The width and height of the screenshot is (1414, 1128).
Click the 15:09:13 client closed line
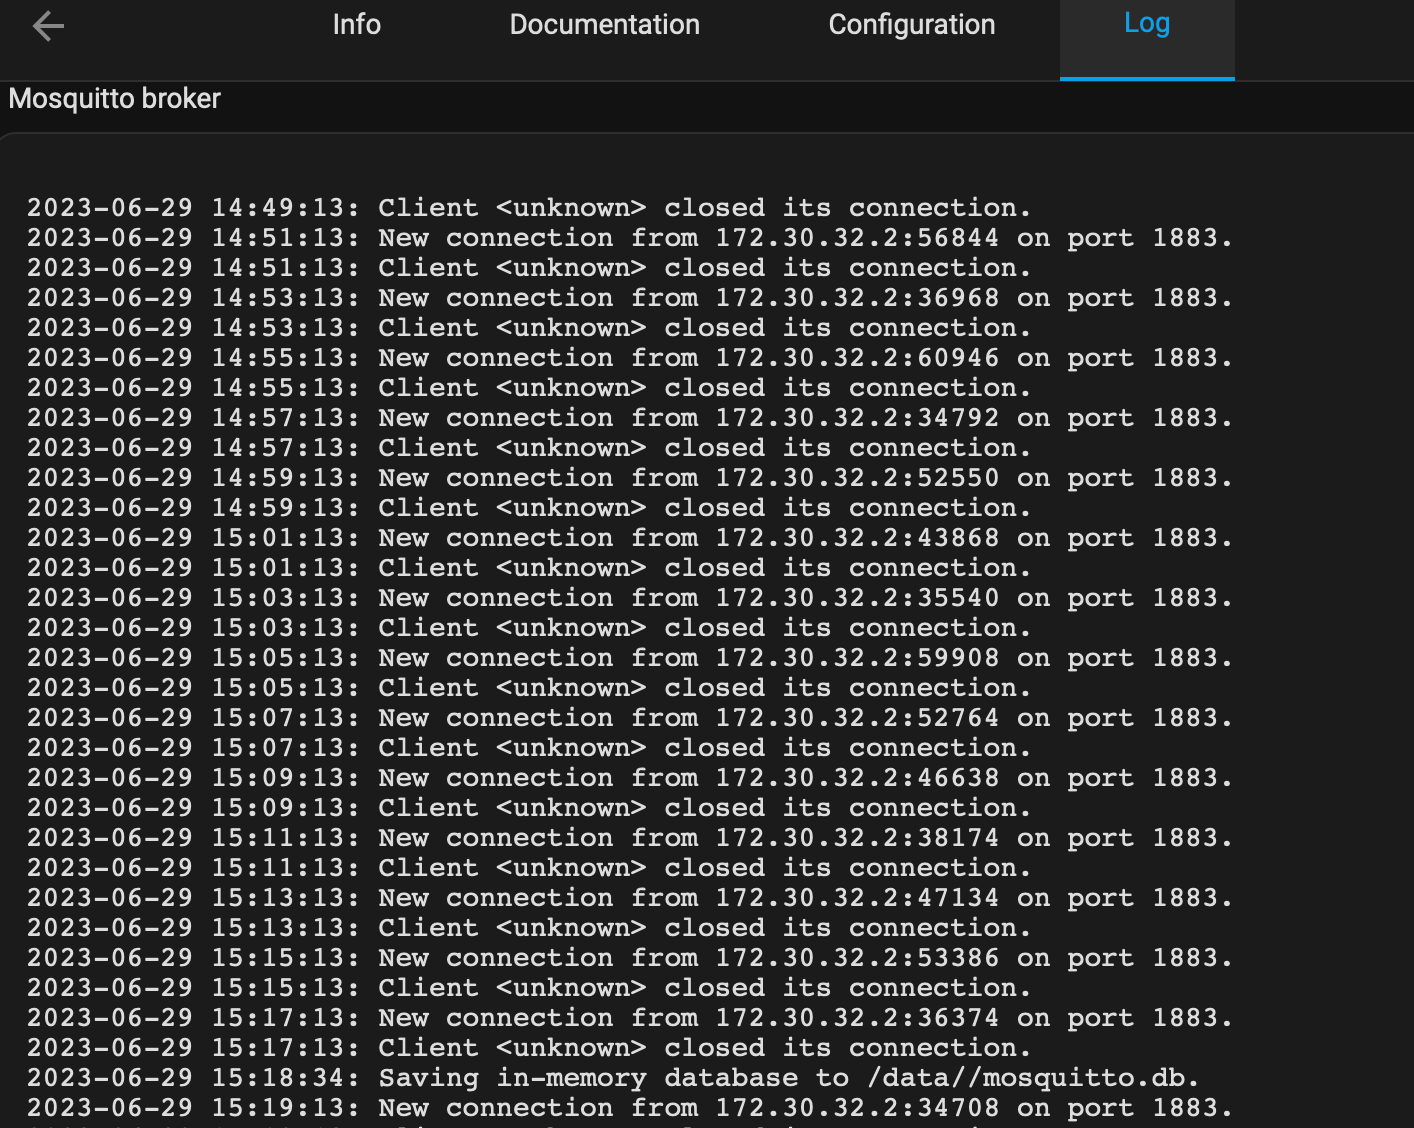tap(529, 808)
